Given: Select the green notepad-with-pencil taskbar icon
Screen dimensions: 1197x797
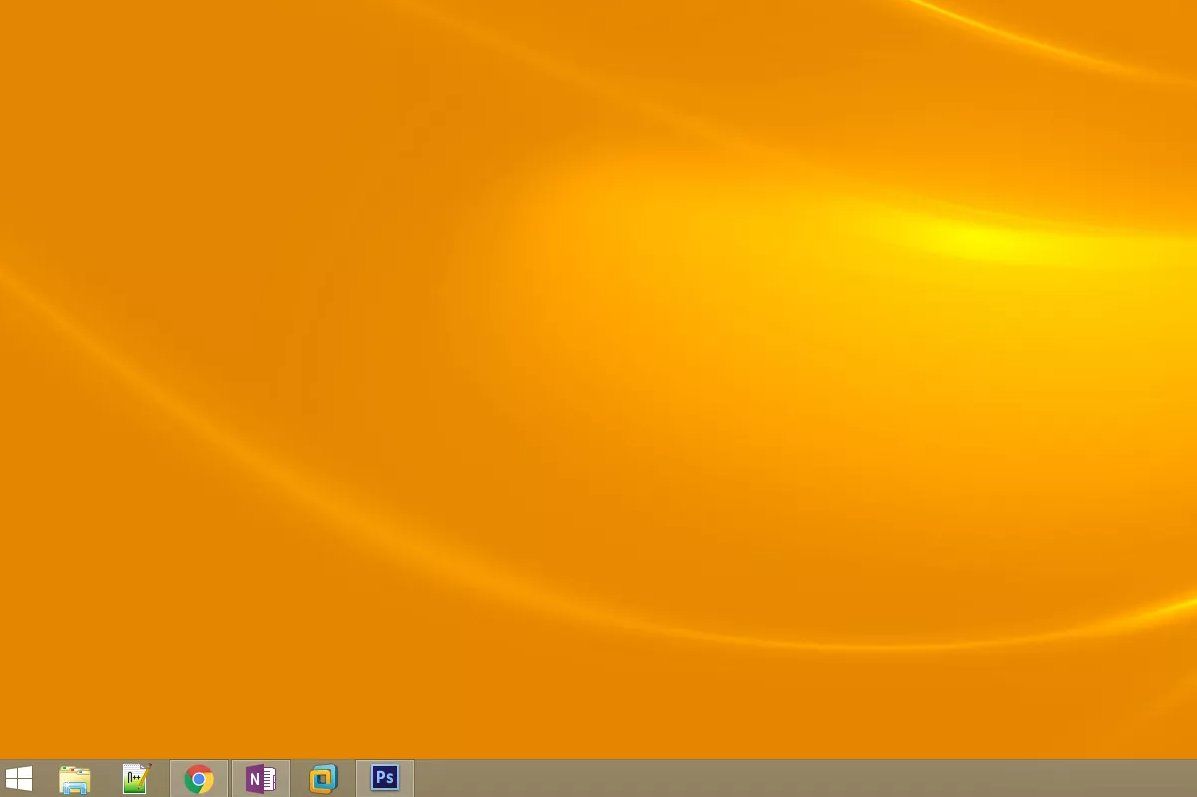Looking at the screenshot, I should [x=137, y=778].
